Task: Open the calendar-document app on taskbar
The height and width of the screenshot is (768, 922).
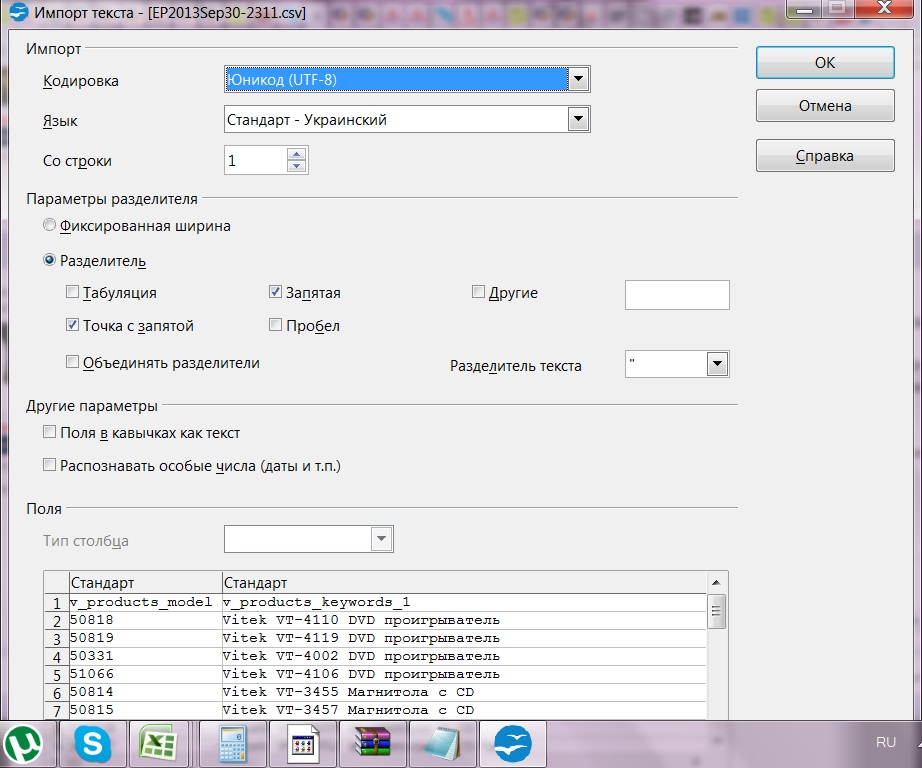Action: pos(303,743)
